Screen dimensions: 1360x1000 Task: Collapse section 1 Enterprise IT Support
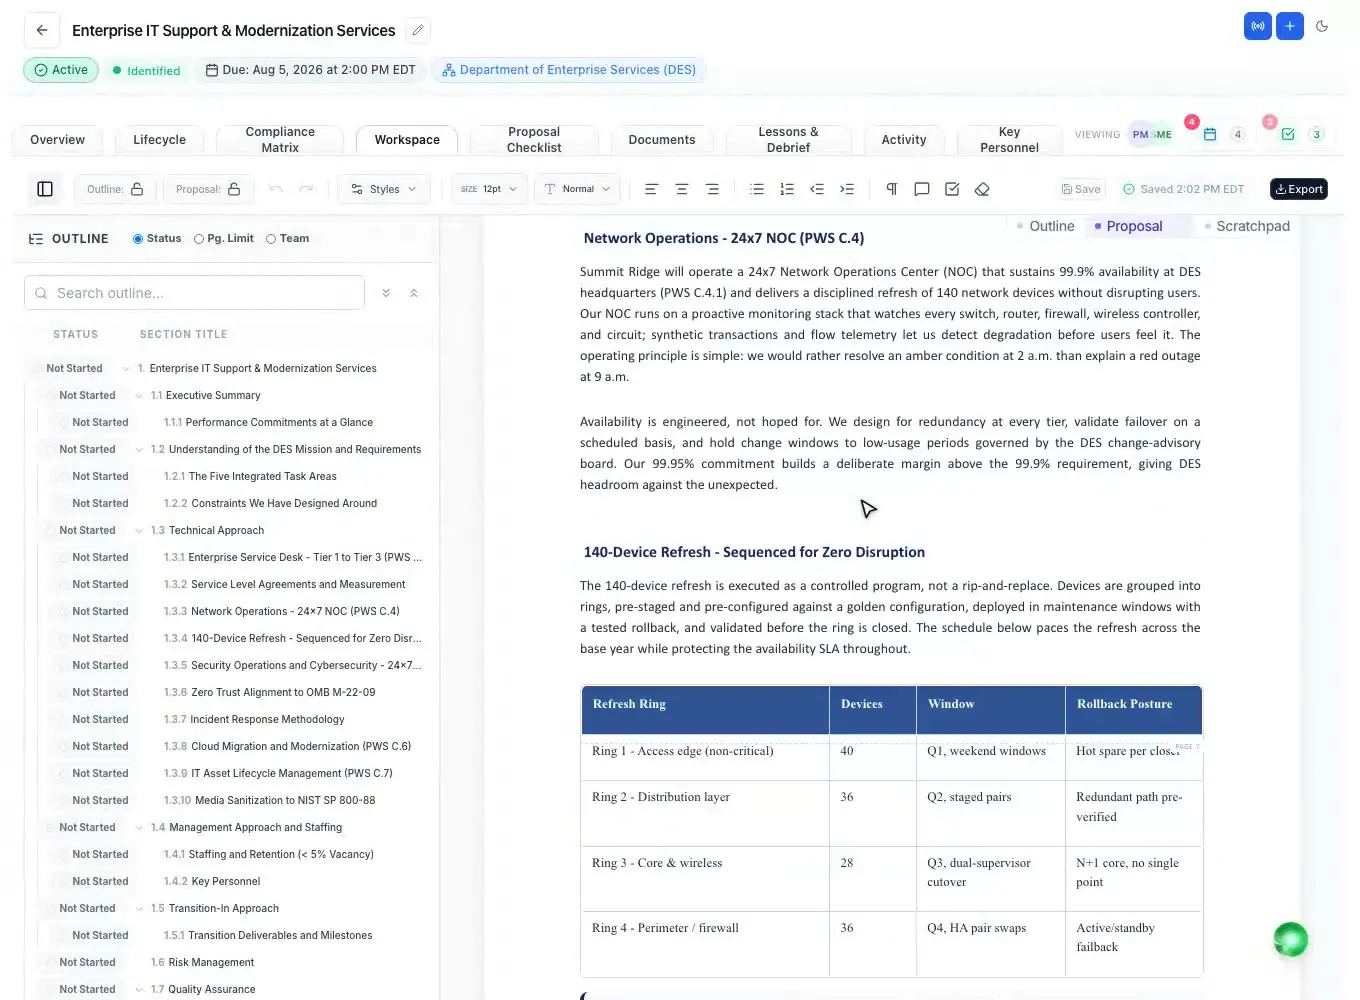click(126, 369)
